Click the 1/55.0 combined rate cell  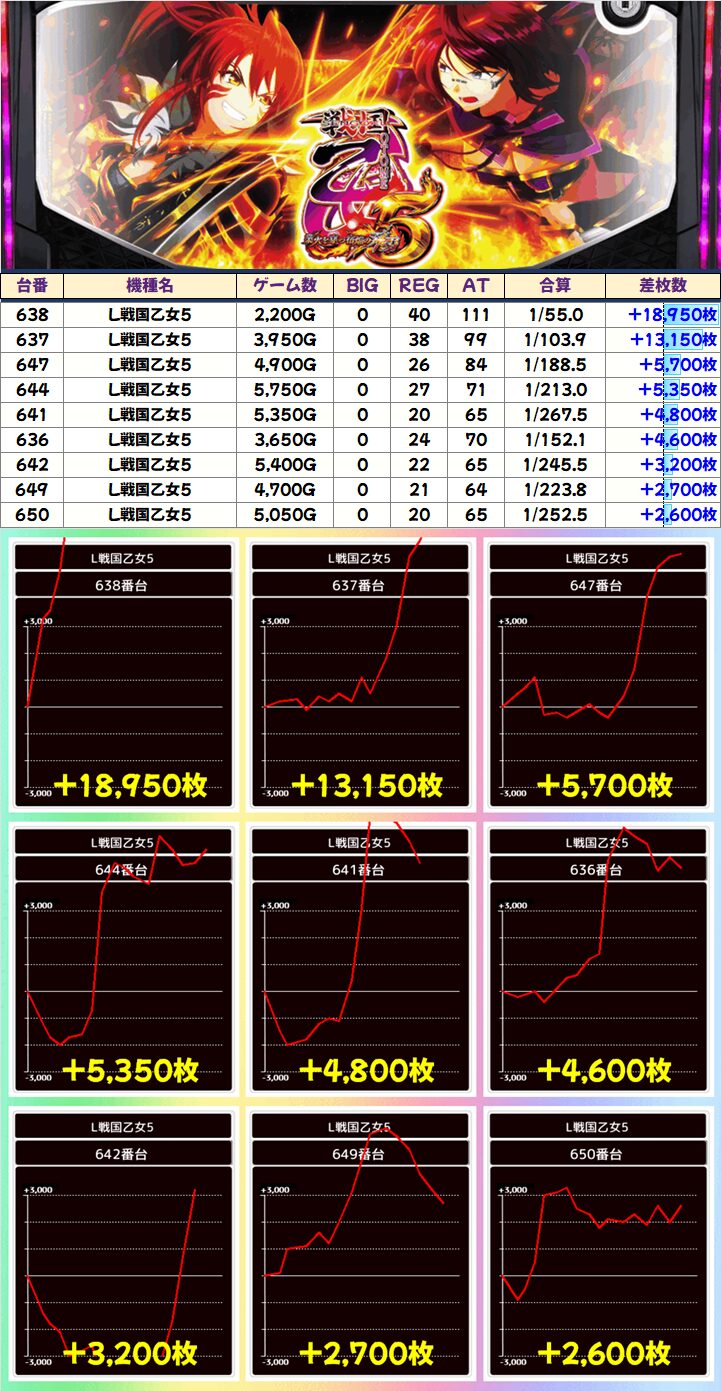click(555, 314)
